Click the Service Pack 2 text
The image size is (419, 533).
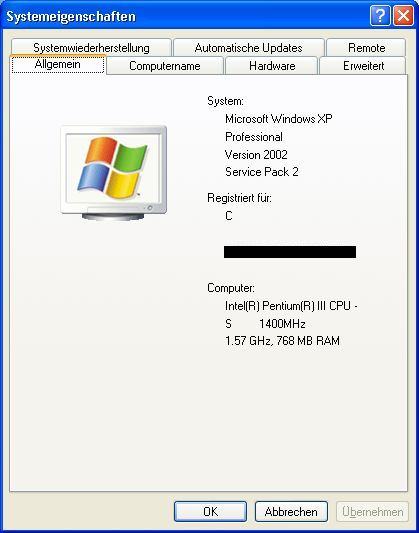coord(262,172)
